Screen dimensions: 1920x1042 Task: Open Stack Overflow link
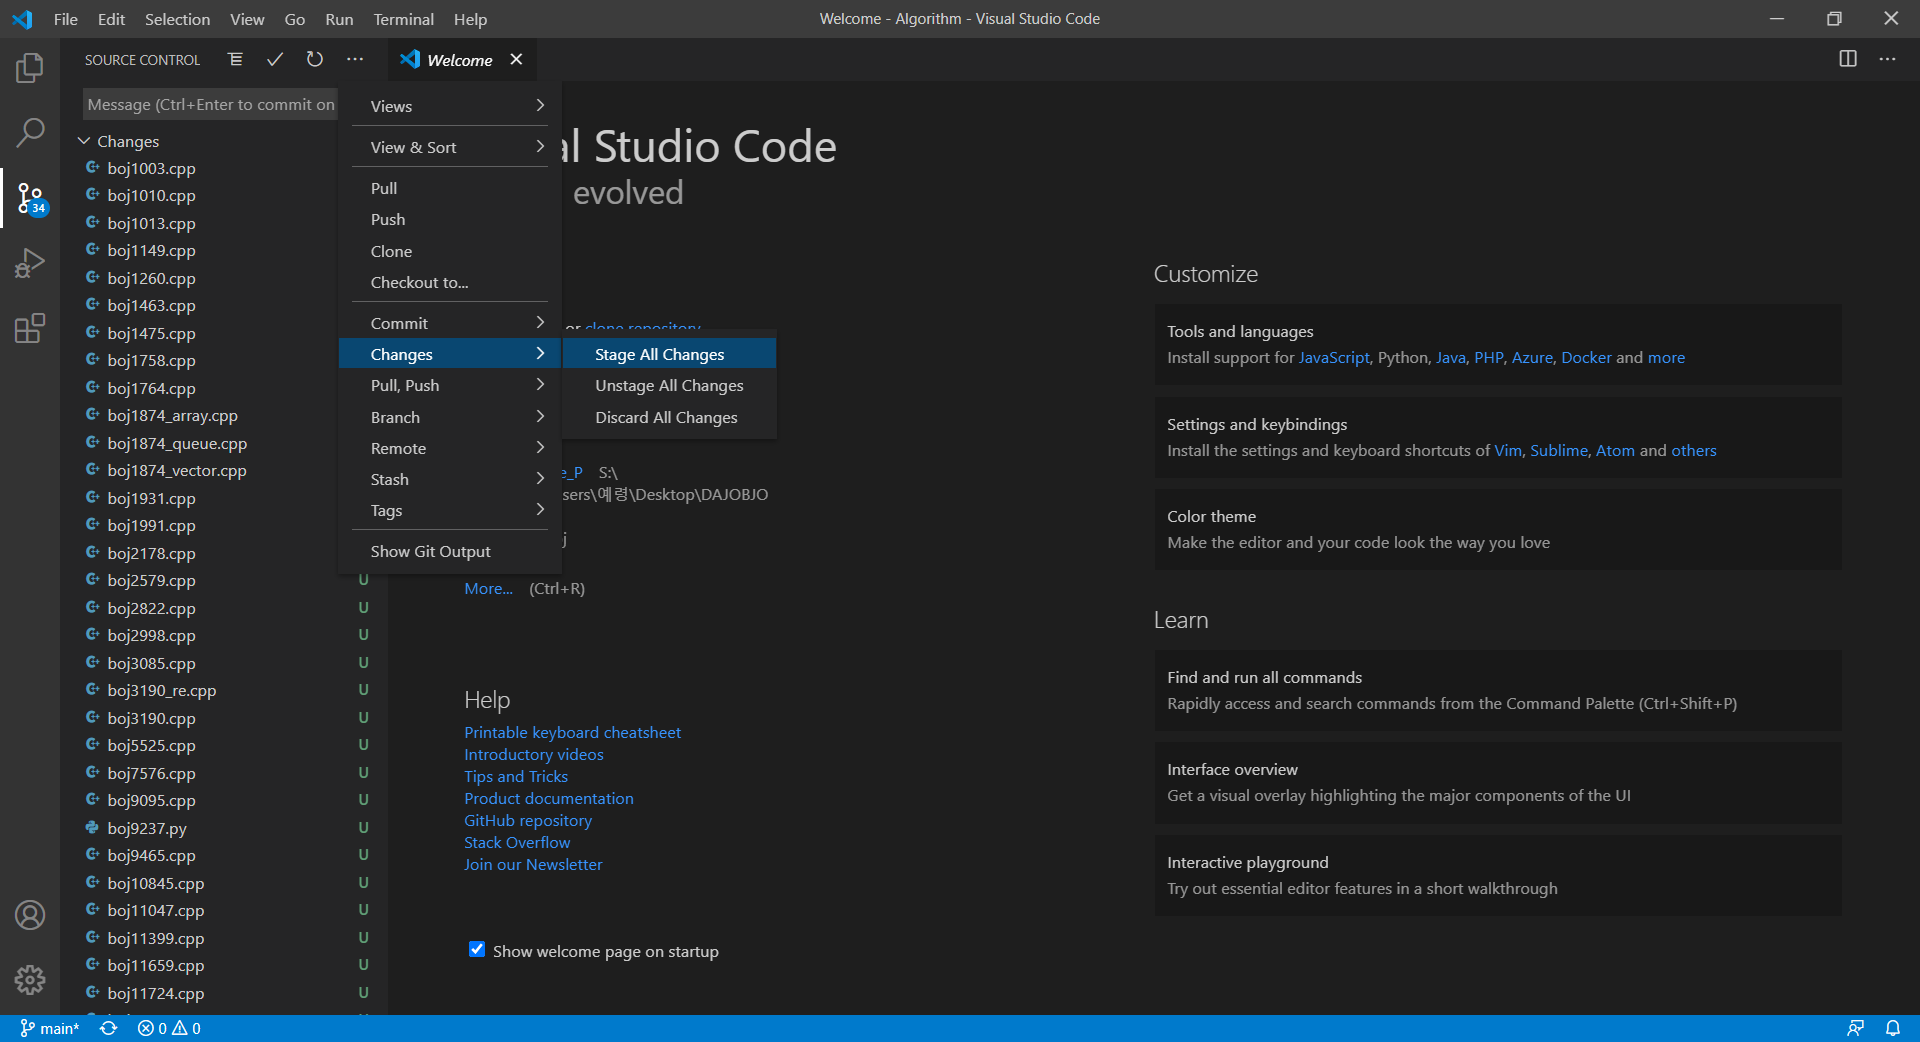[517, 842]
